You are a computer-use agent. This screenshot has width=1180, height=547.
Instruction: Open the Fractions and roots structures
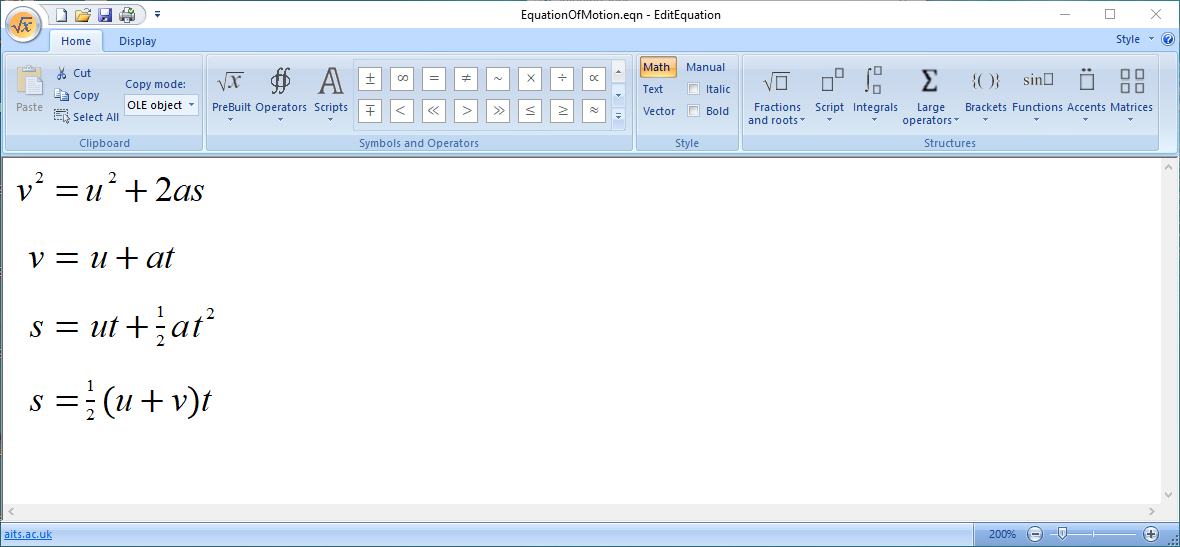click(x=777, y=97)
